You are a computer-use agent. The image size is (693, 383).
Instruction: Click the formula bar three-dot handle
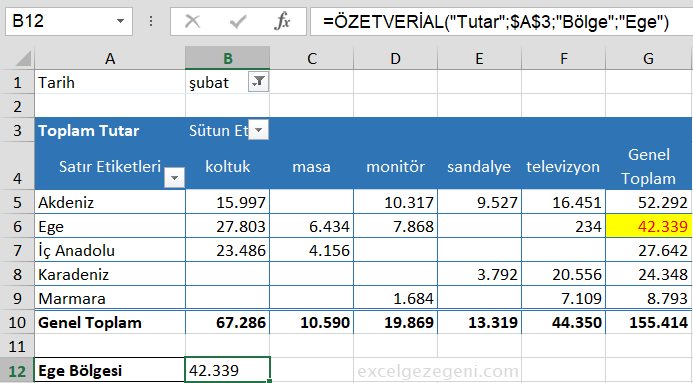[x=151, y=21]
